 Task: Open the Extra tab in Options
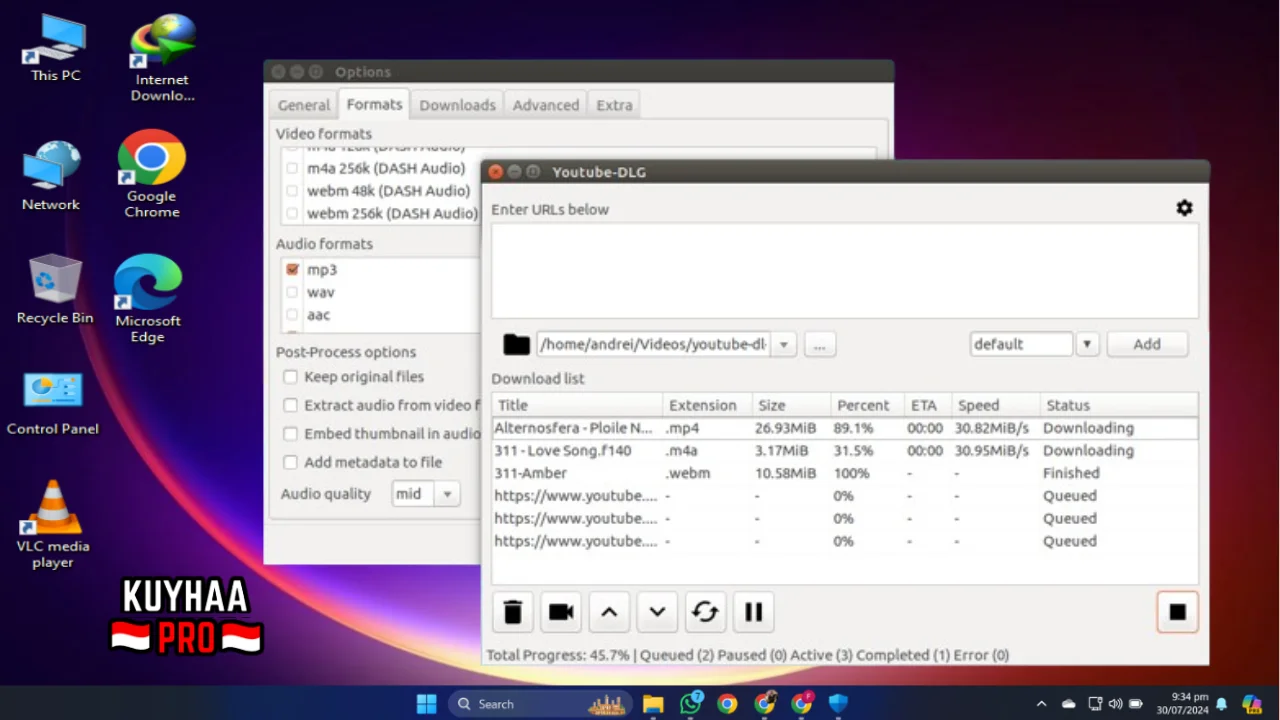pos(614,105)
